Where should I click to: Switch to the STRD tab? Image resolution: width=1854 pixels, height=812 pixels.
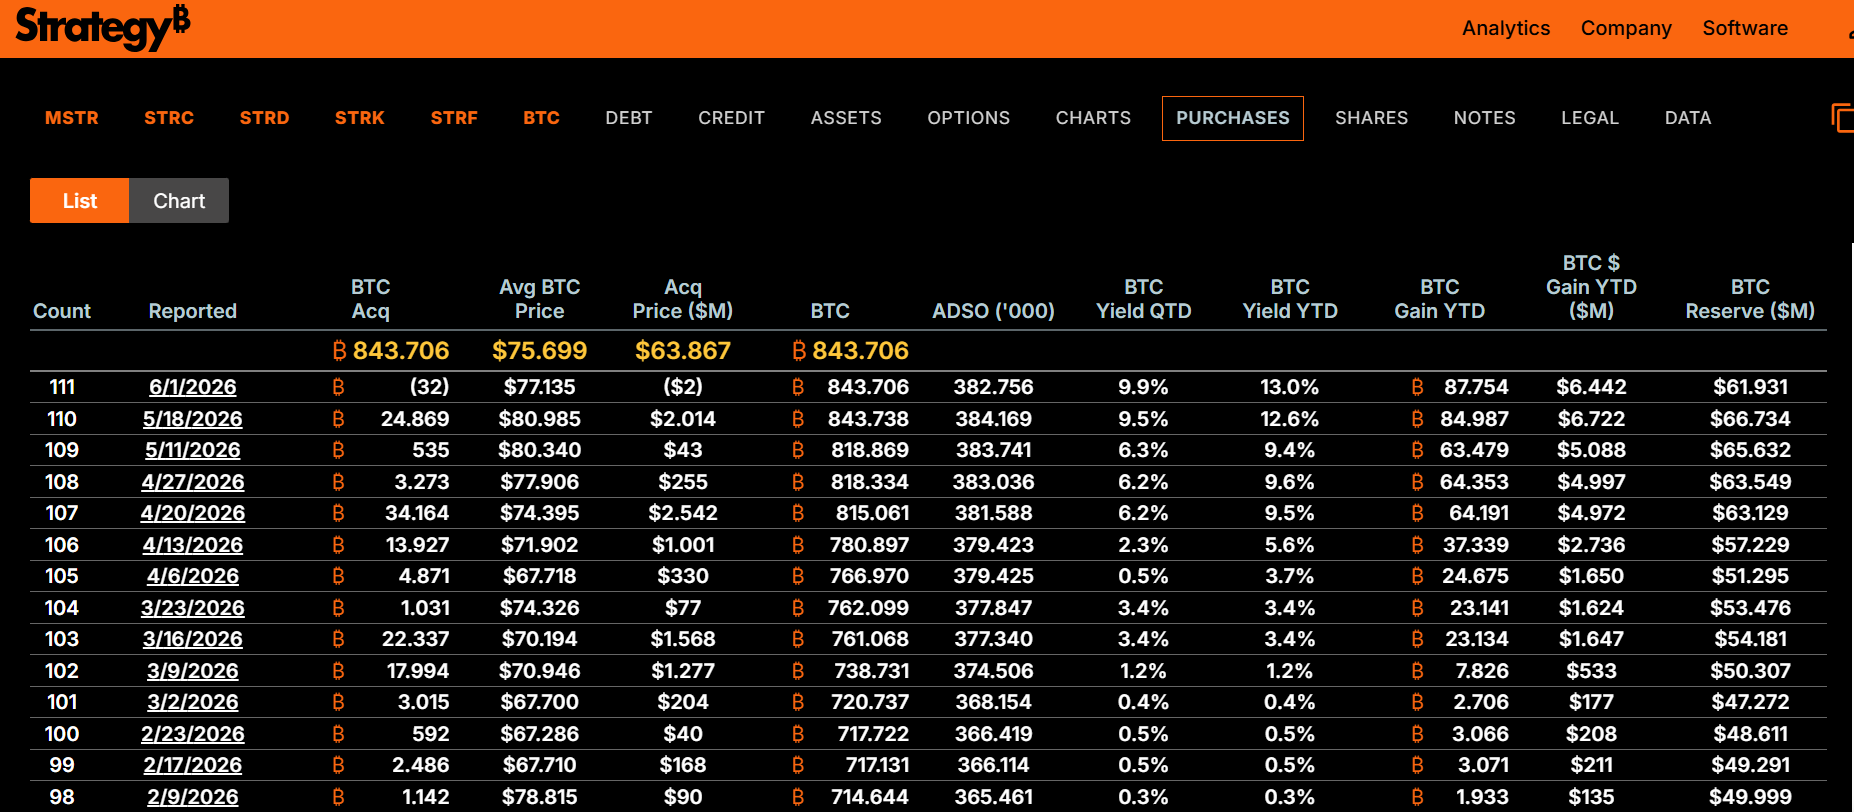coord(264,118)
